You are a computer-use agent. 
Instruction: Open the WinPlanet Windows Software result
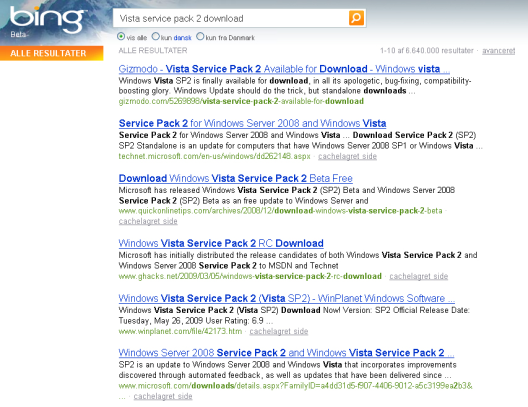(x=287, y=298)
